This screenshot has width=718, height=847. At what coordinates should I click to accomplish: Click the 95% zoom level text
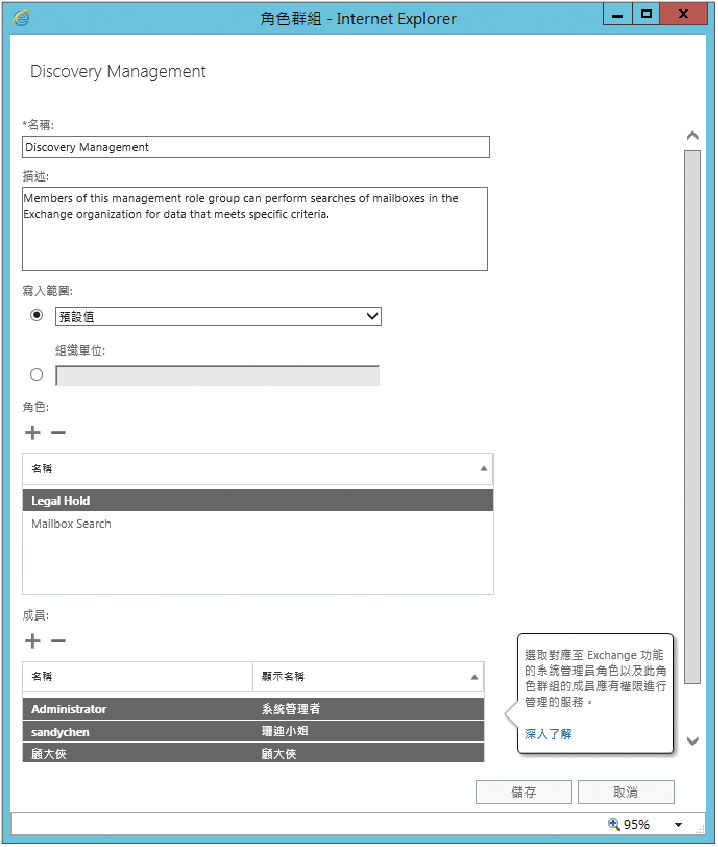(x=636, y=824)
